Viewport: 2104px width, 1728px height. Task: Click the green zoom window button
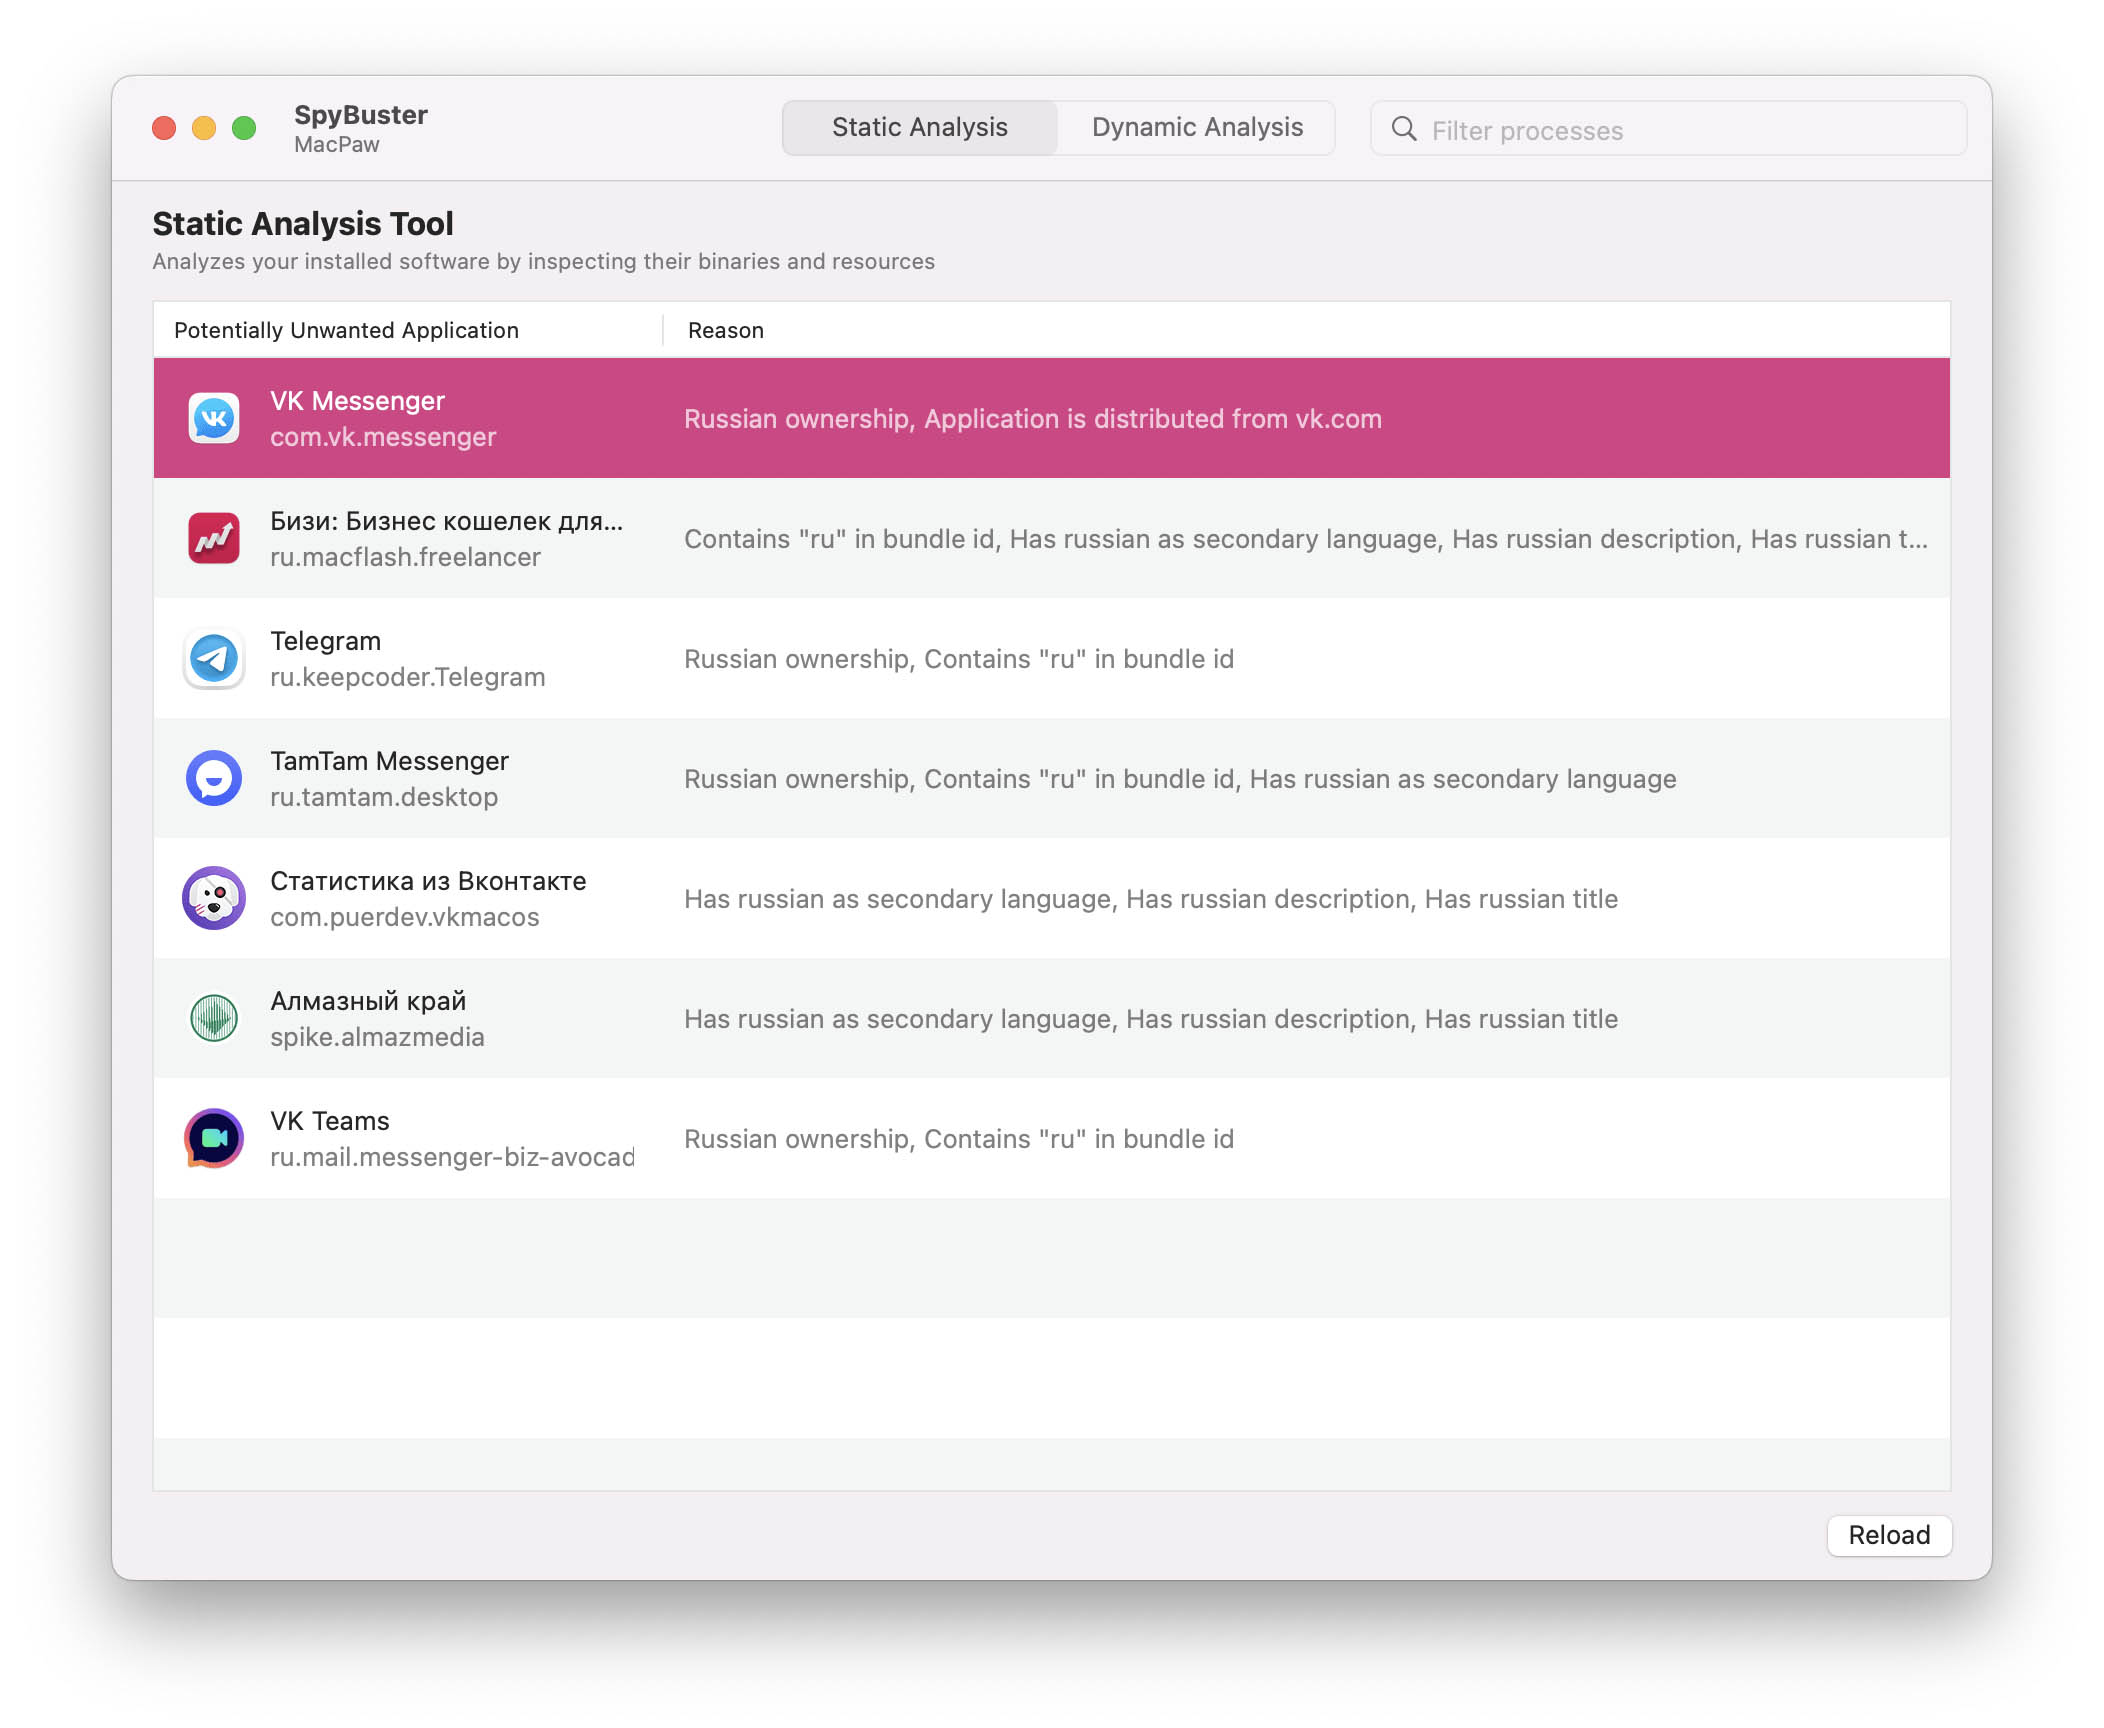click(x=244, y=129)
